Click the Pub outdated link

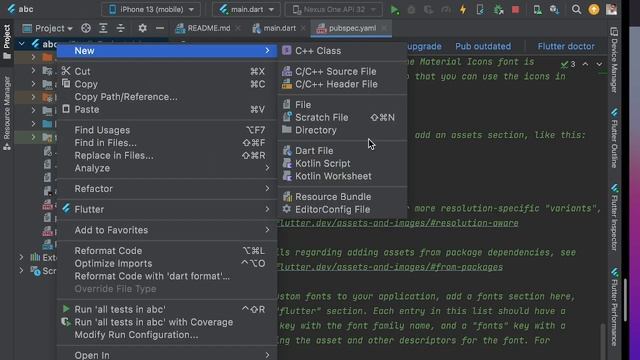[483, 46]
